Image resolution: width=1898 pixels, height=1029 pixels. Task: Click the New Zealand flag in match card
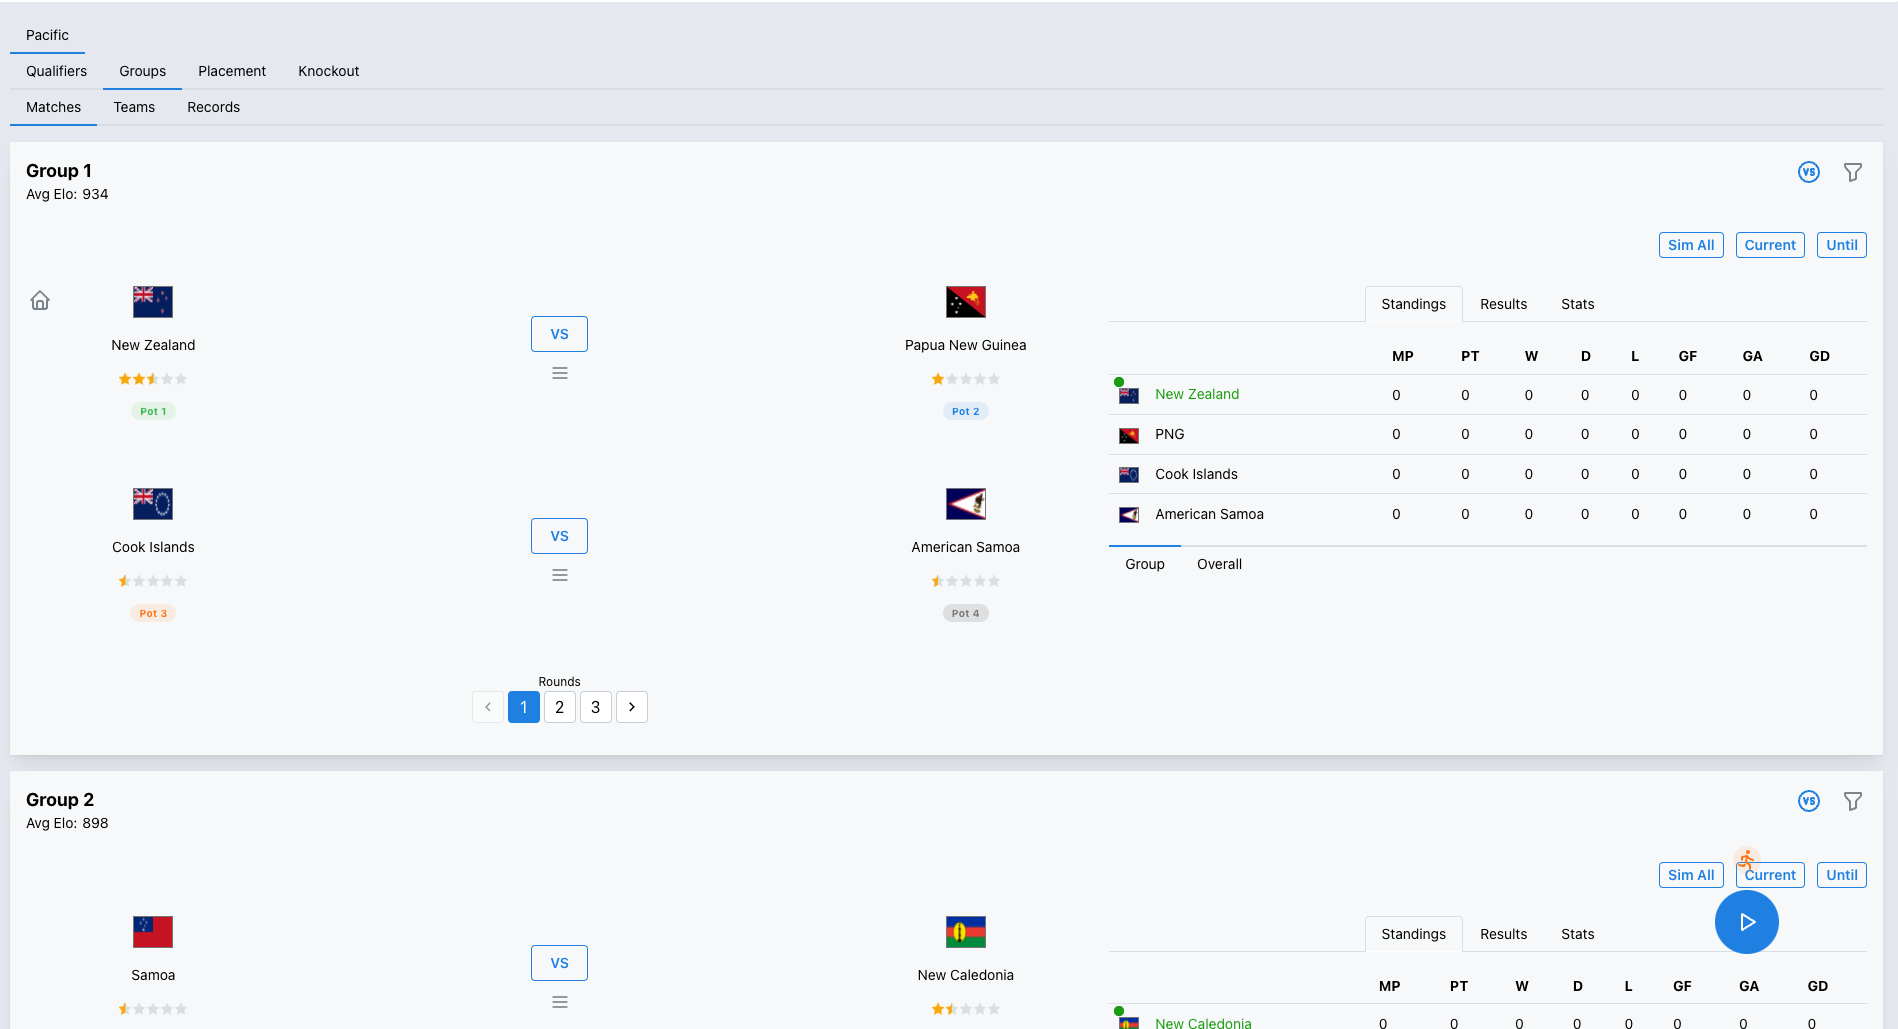153,302
